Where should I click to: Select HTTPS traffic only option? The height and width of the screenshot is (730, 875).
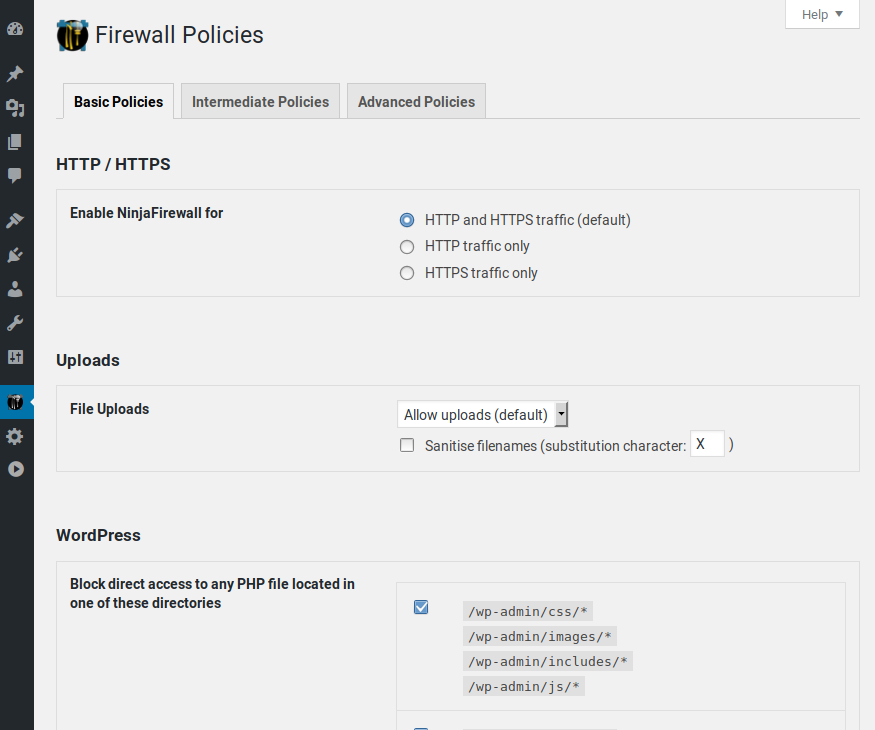[407, 274]
